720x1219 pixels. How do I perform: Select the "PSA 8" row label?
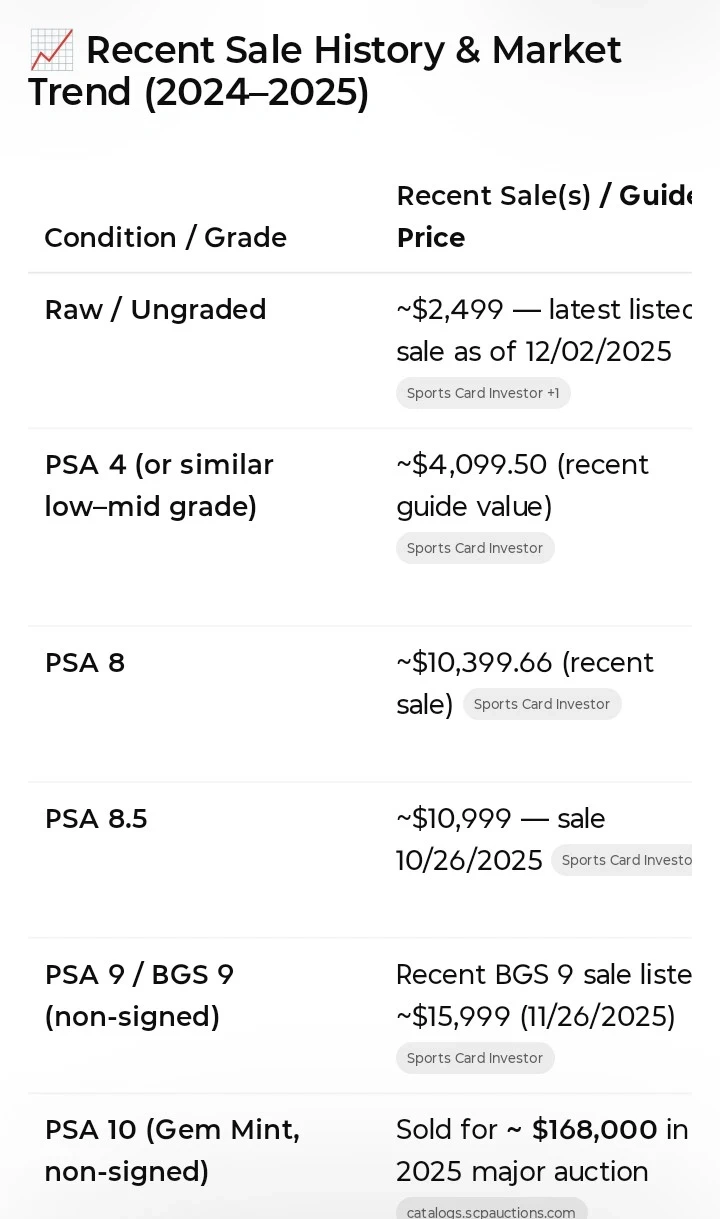[x=85, y=663]
